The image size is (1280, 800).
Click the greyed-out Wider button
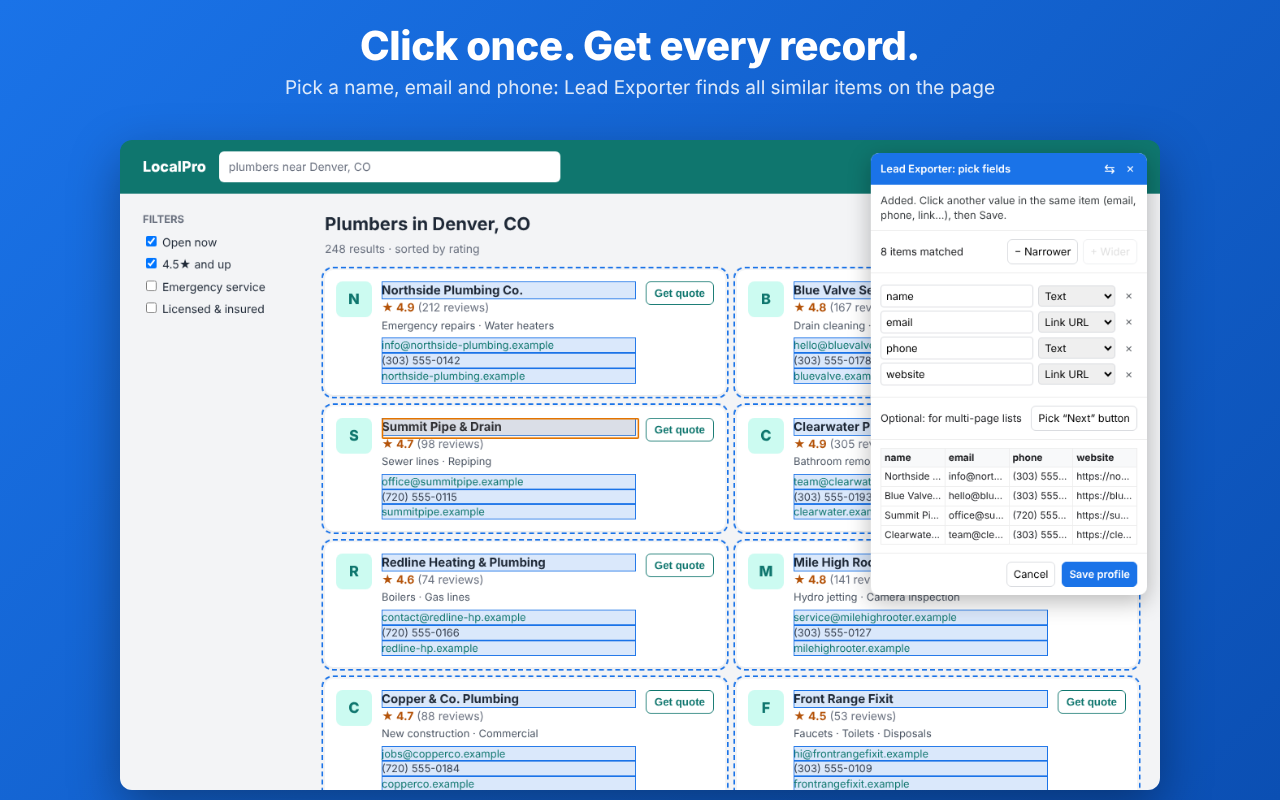click(1110, 252)
